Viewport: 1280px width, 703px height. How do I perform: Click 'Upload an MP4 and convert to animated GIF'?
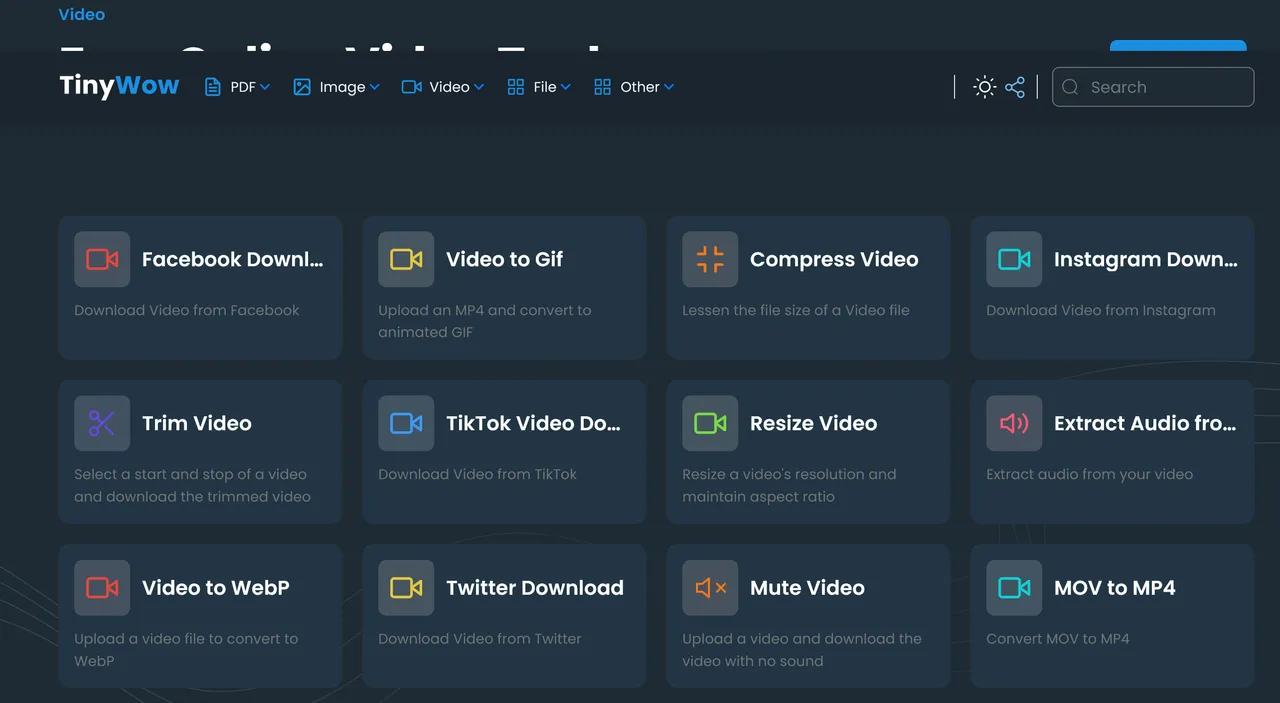click(485, 321)
